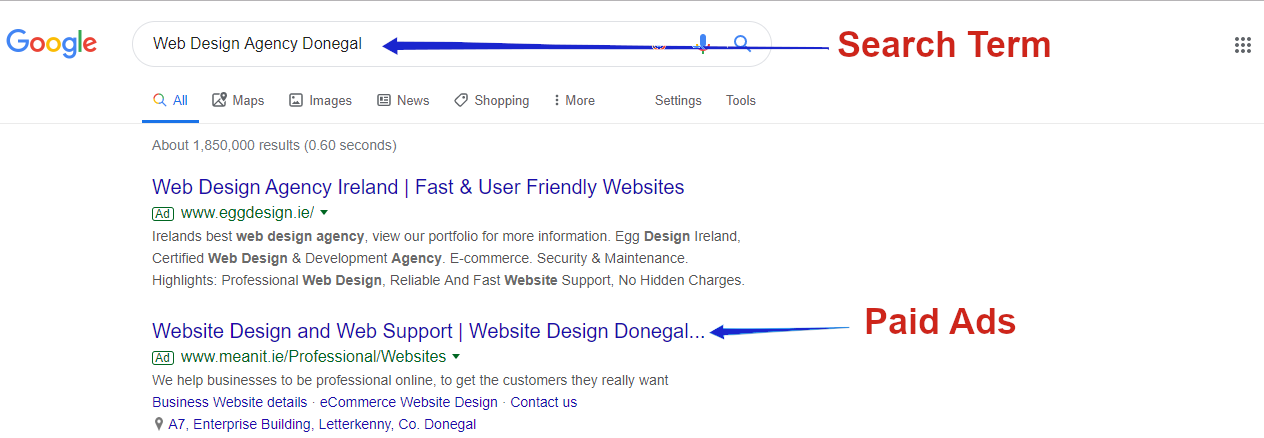Click the Maps tab pin icon
Viewport: 1264px width, 438px height.
tap(220, 100)
